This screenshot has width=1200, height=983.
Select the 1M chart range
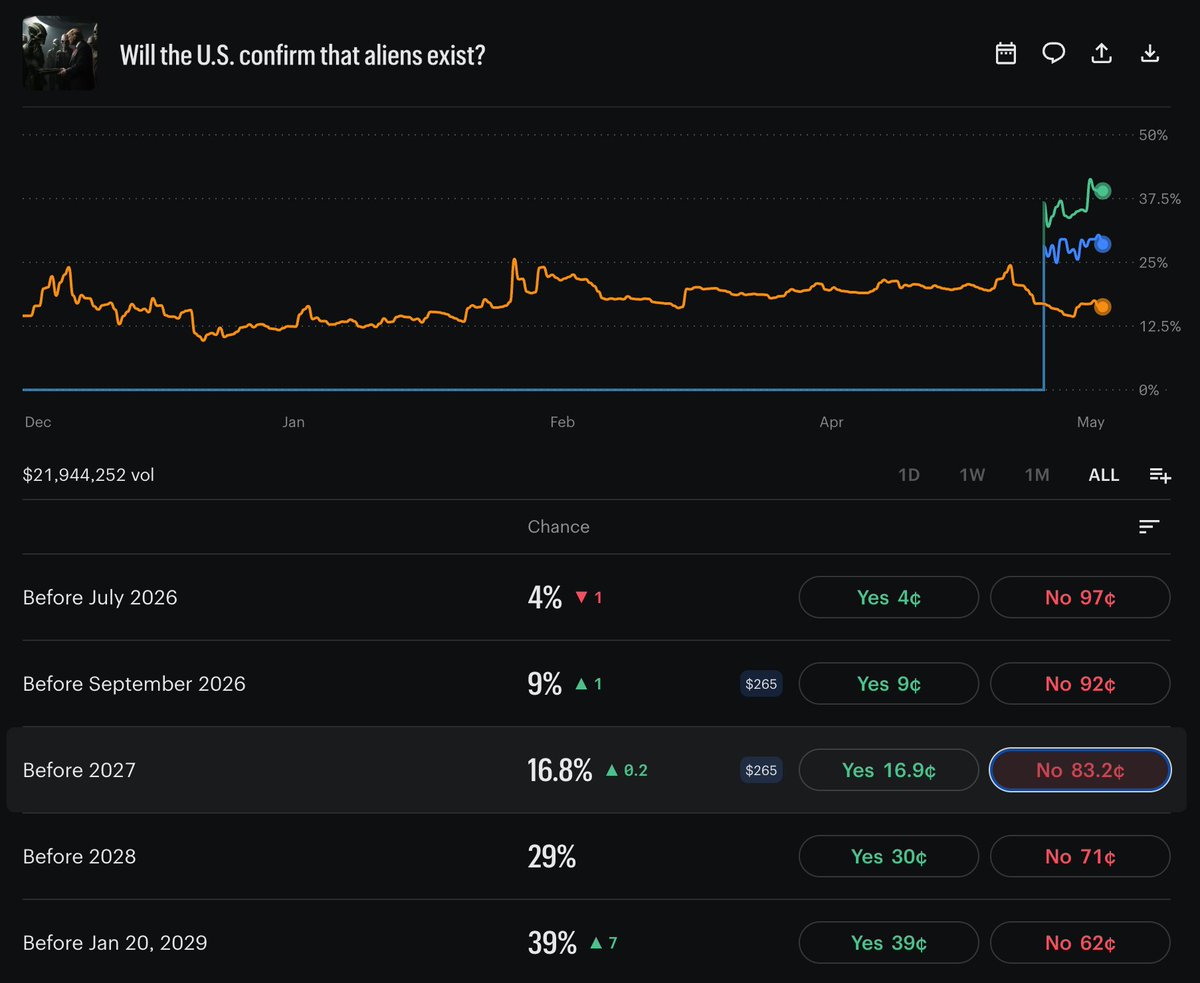1037,475
